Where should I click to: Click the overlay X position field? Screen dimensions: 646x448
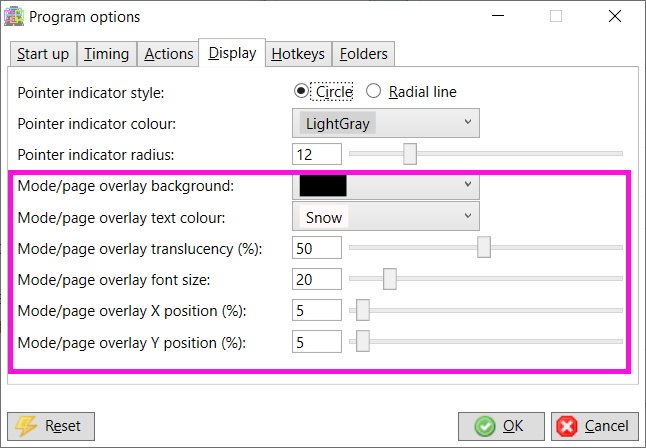tap(317, 310)
